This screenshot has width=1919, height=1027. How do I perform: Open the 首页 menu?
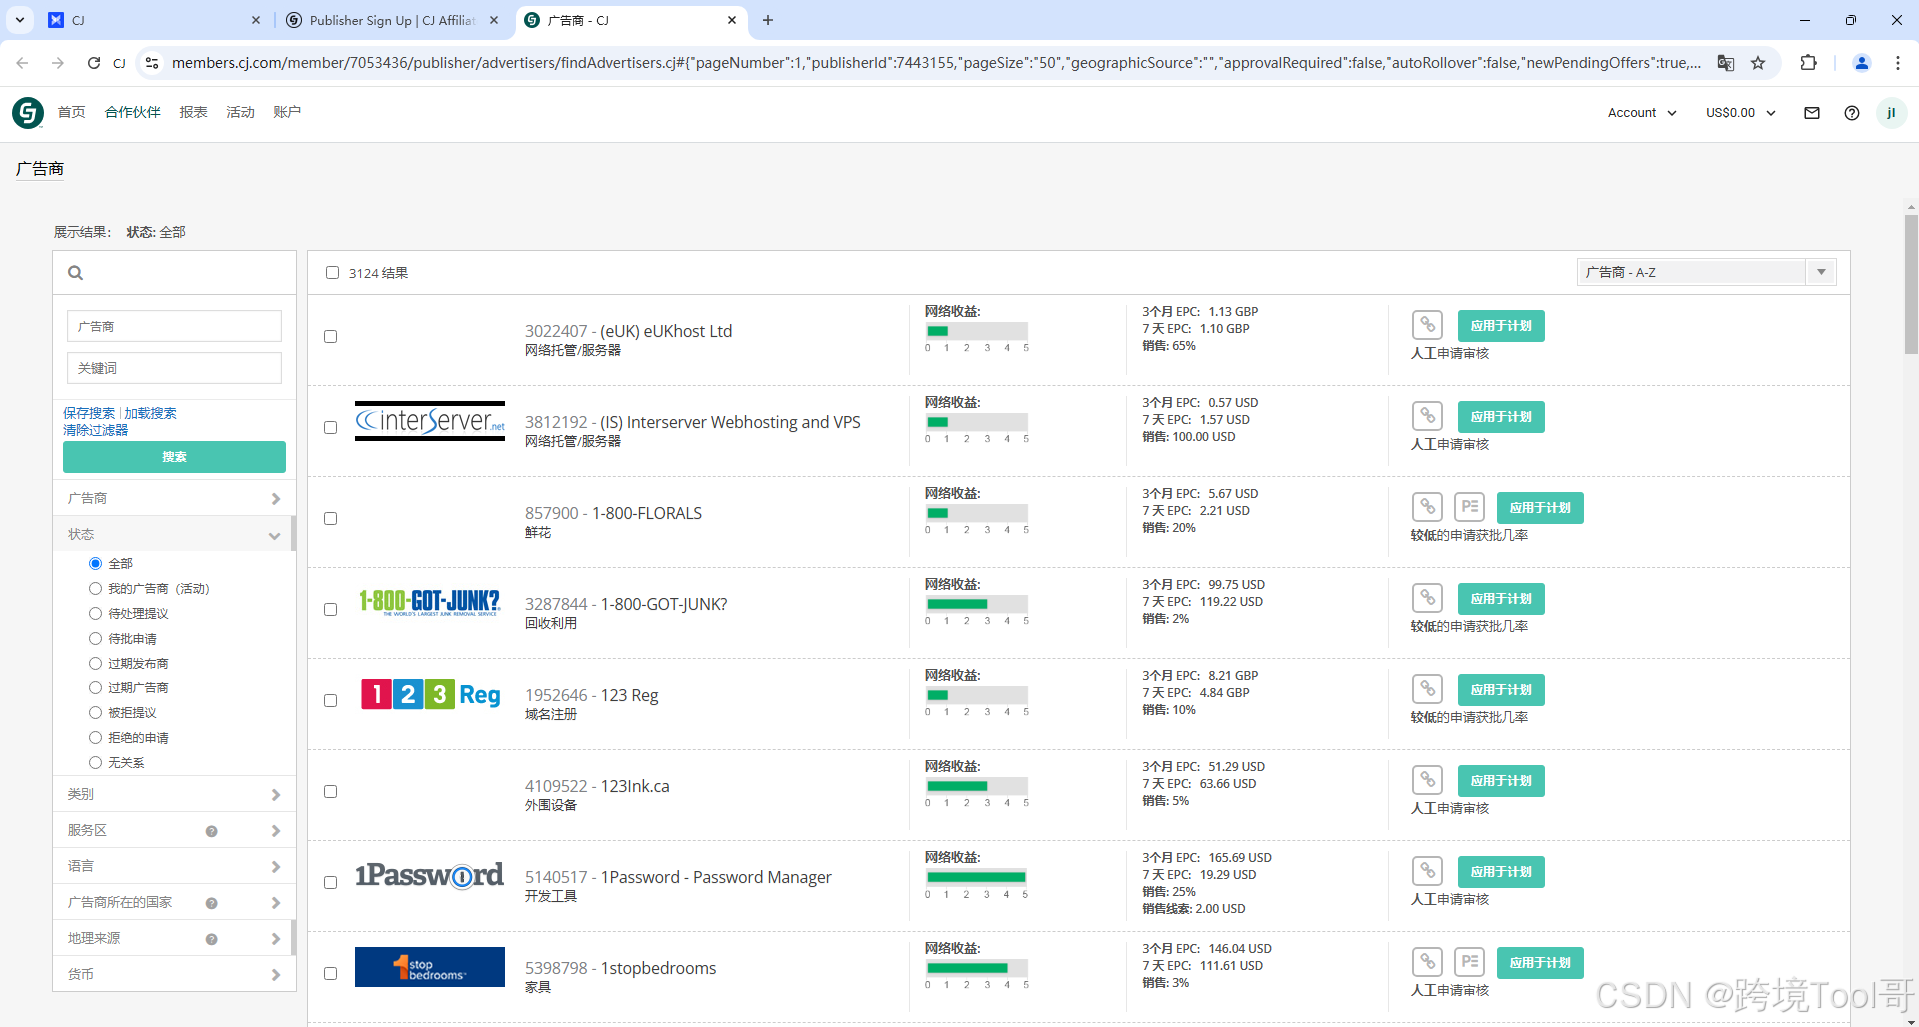coord(72,112)
